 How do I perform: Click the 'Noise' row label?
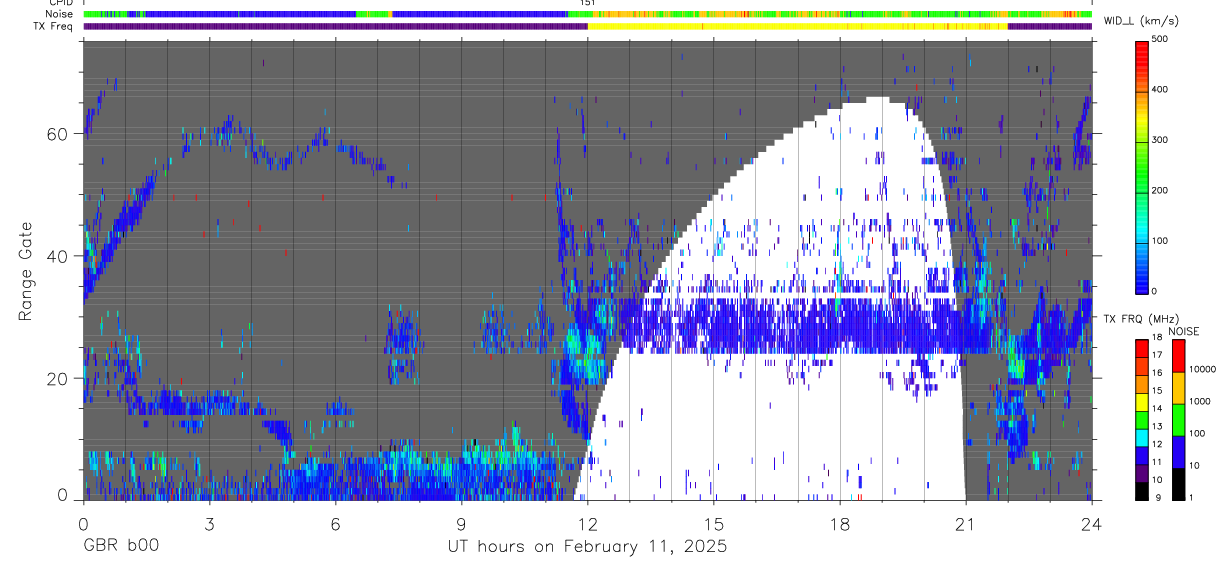[59, 15]
